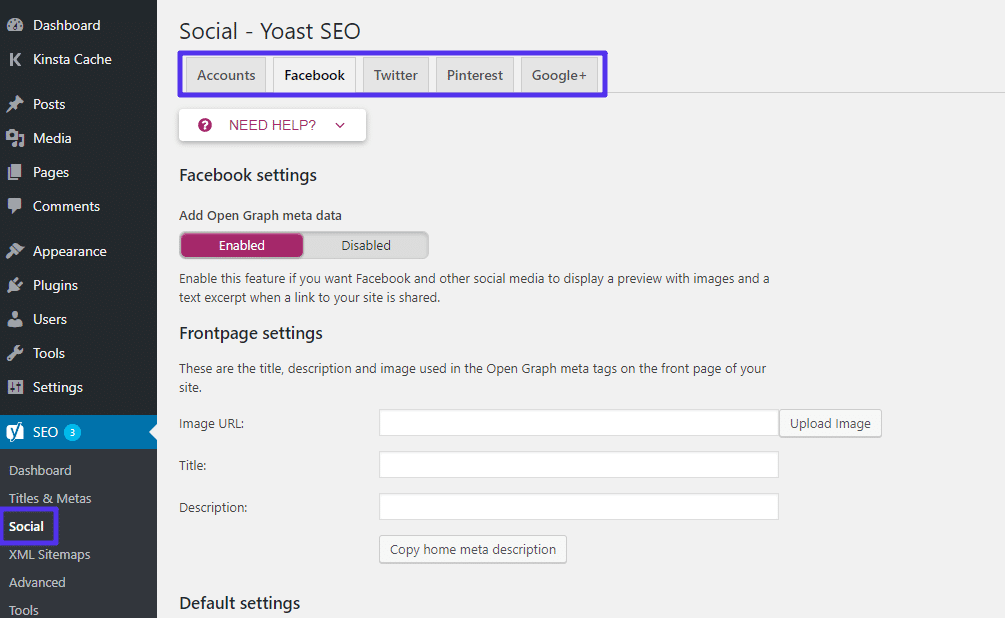Switch to the Facebook tab
The image size is (1005, 618).
(x=315, y=75)
